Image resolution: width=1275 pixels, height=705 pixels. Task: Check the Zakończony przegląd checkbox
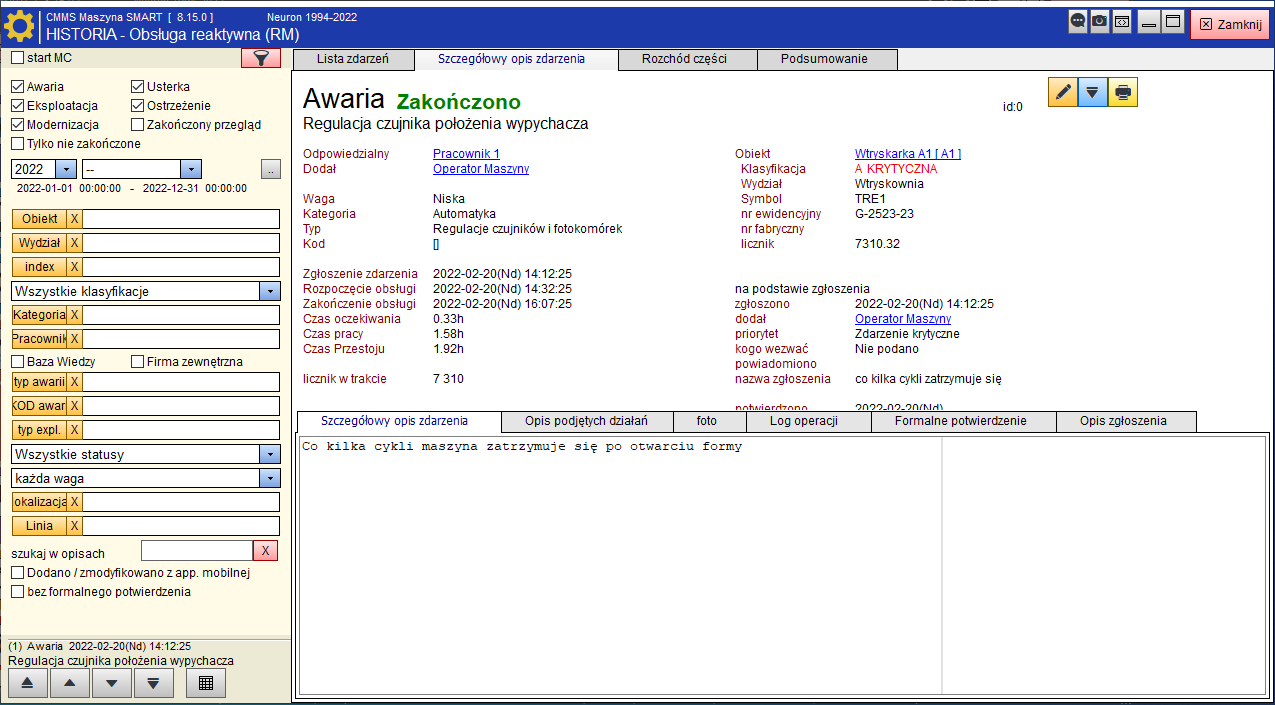[138, 125]
